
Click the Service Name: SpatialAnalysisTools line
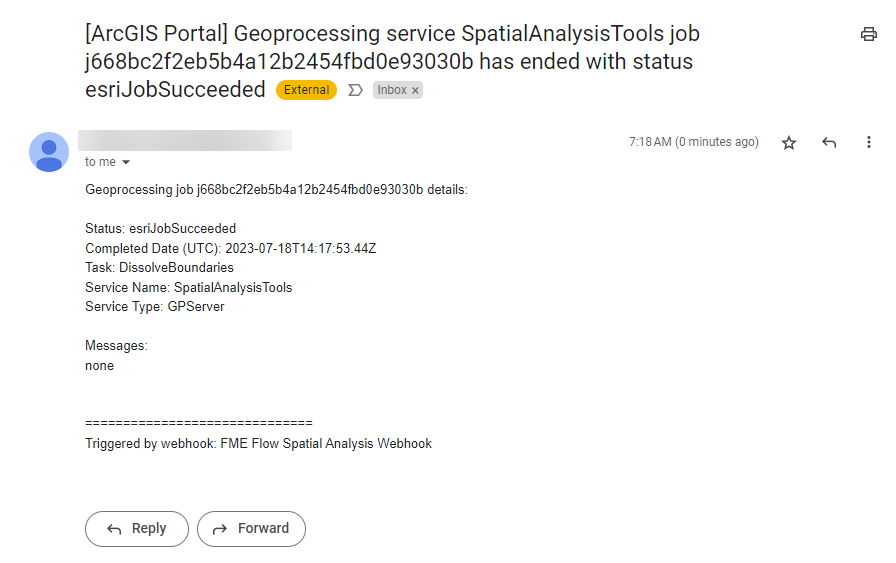click(189, 288)
